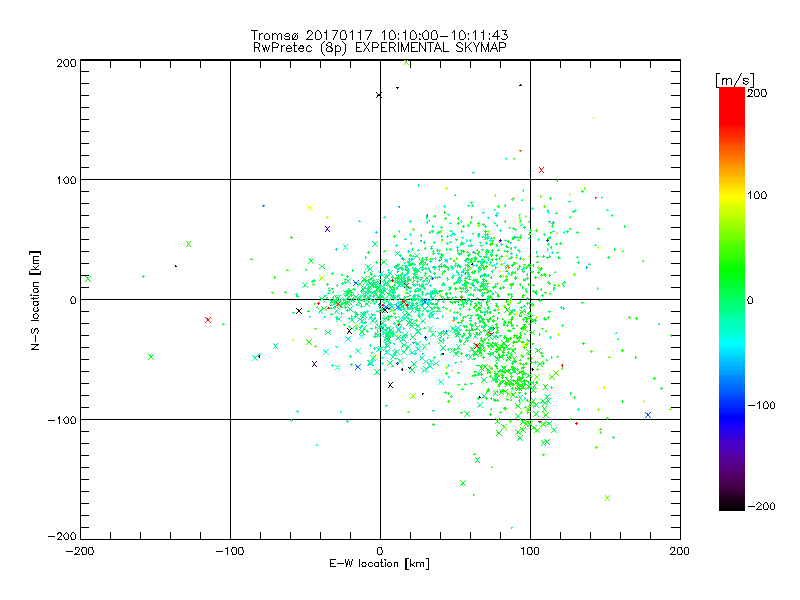
Task: Click the colorbar label '100'
Action: [x=757, y=195]
